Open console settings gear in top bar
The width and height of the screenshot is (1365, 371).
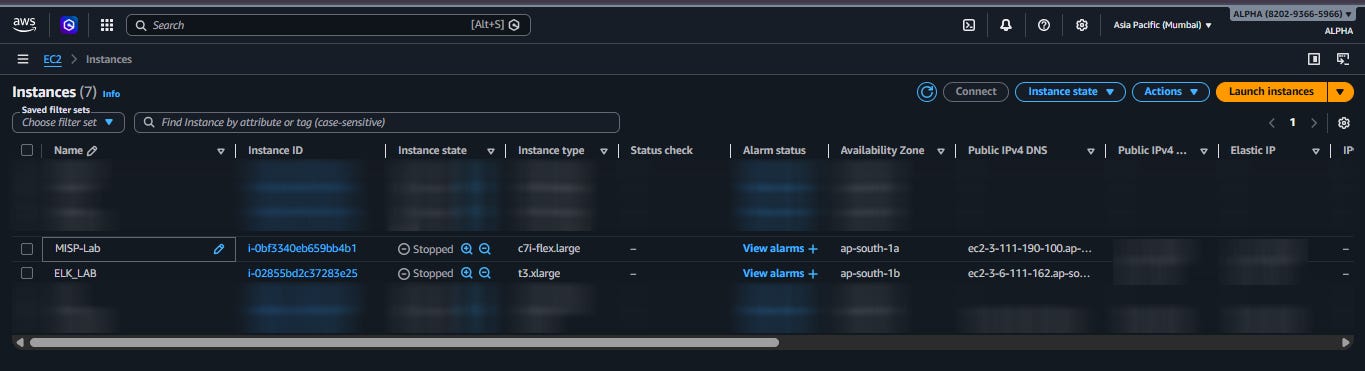click(1081, 25)
